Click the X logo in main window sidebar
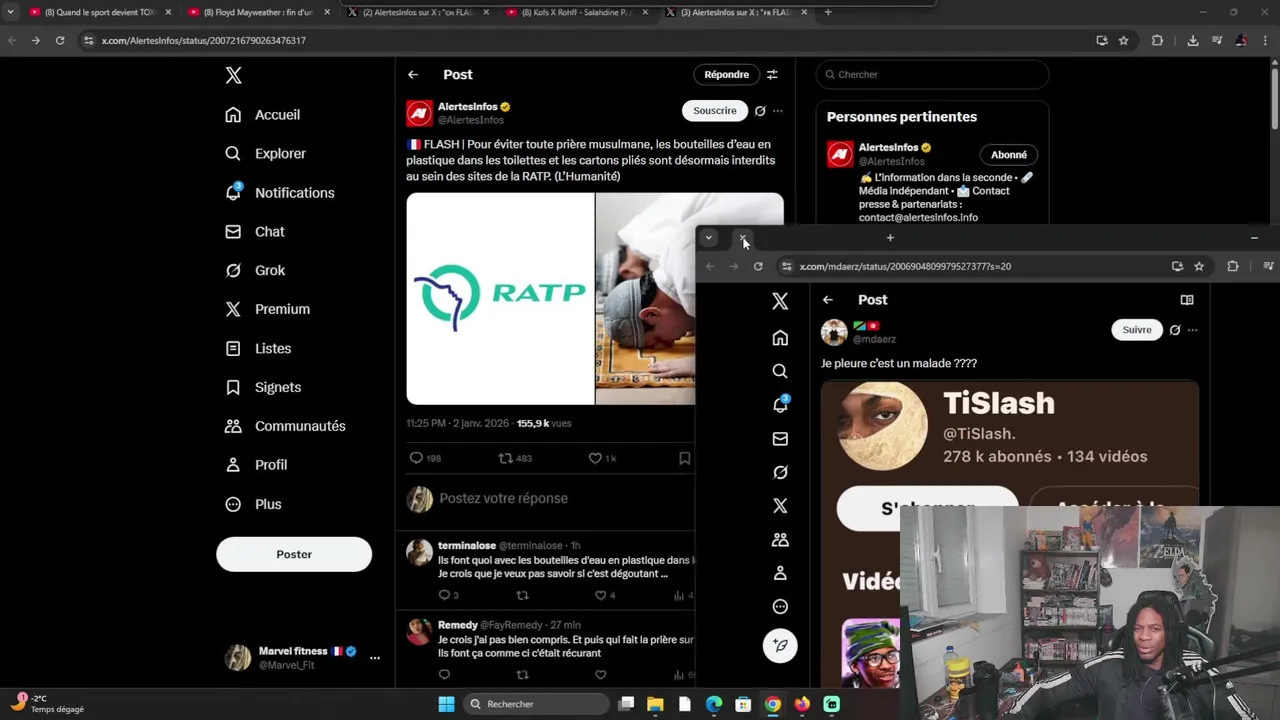The image size is (1280, 720). pos(233,75)
